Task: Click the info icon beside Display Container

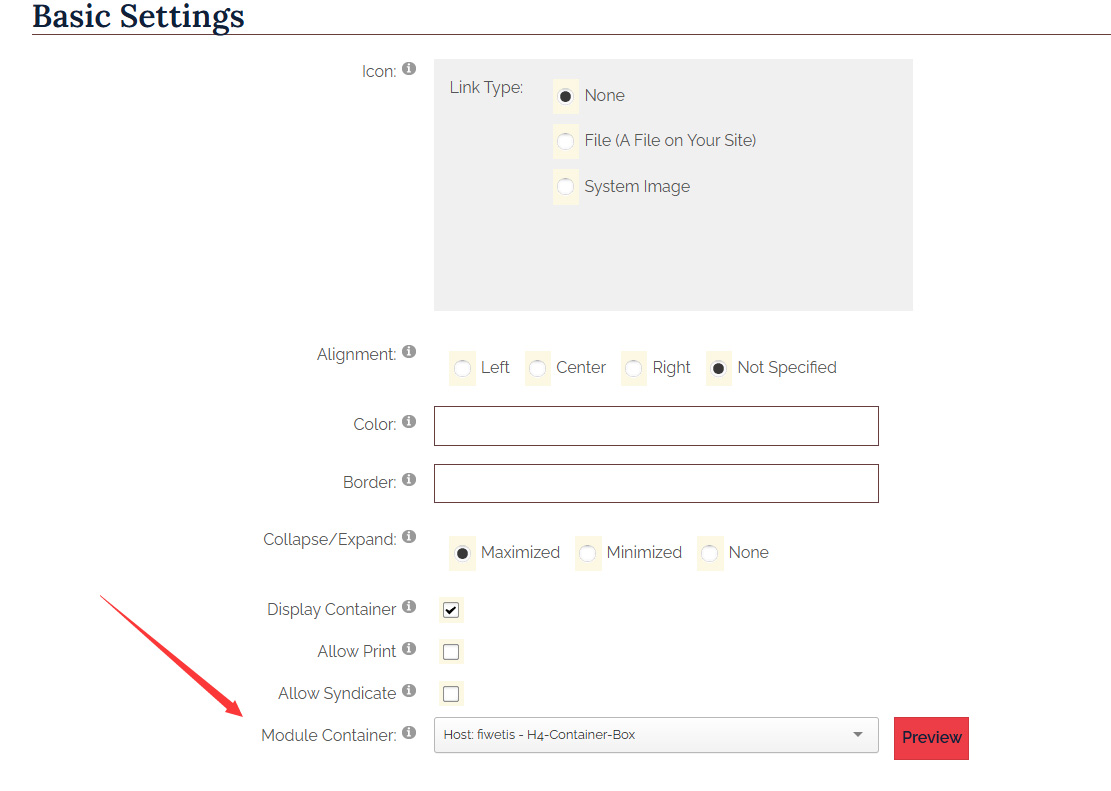Action: (409, 607)
